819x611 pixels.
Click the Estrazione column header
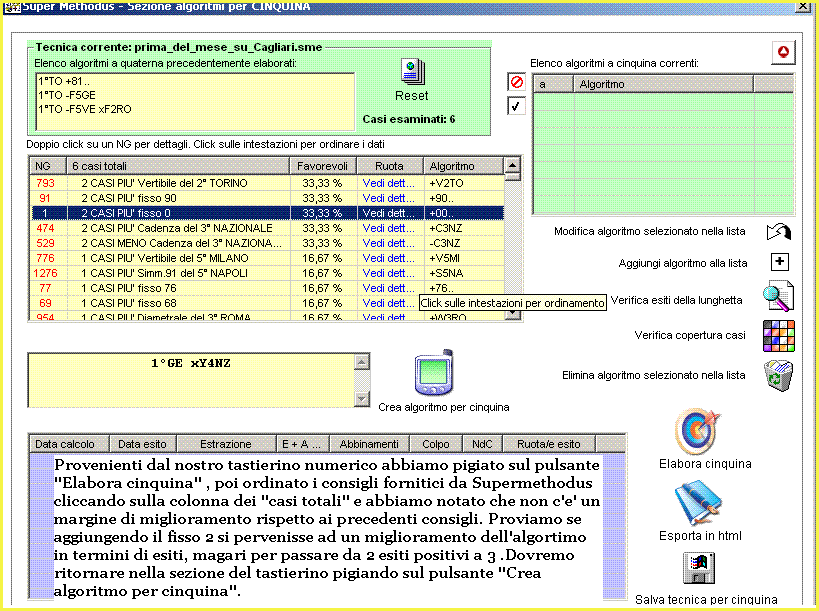pyautogui.click(x=226, y=444)
